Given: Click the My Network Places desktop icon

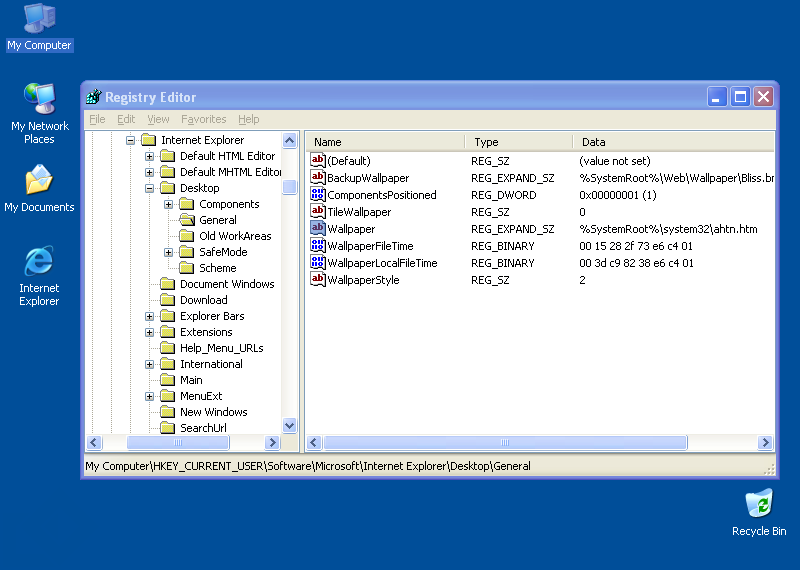Looking at the screenshot, I should (x=39, y=99).
